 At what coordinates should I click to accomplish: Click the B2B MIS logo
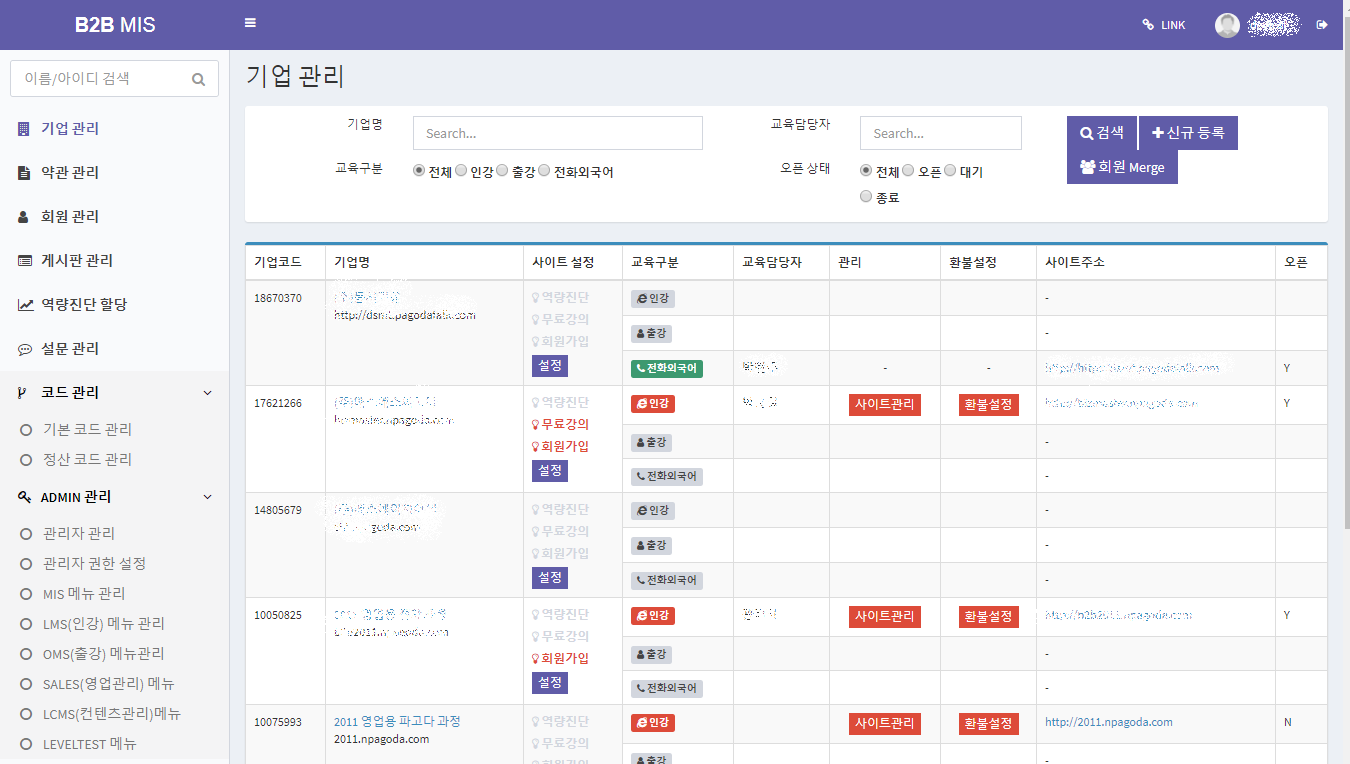pos(115,25)
